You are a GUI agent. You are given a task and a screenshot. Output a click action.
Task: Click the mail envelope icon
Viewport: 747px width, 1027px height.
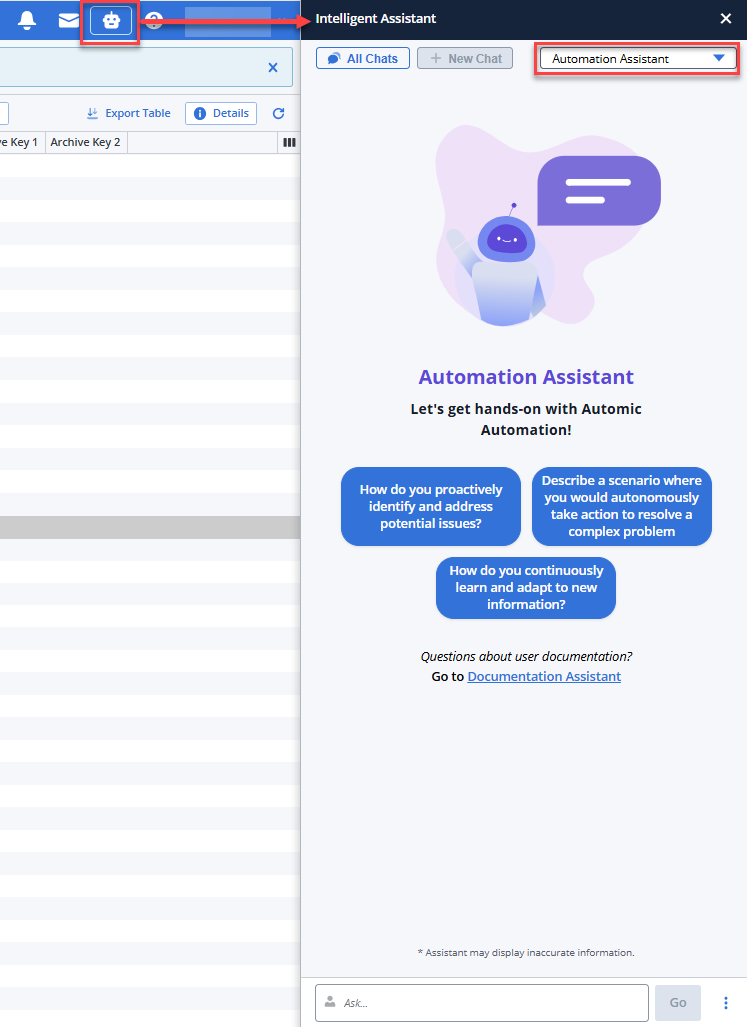point(68,20)
